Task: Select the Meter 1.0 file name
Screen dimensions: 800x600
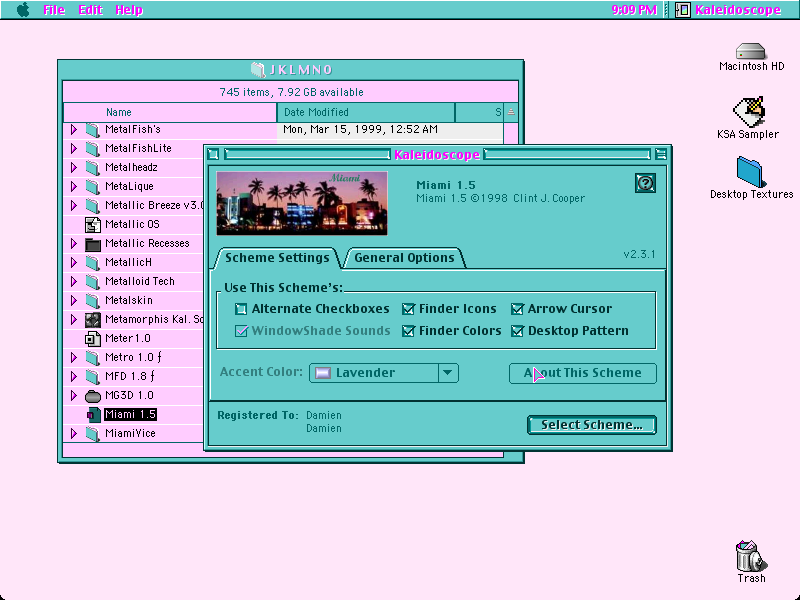Action: point(128,338)
